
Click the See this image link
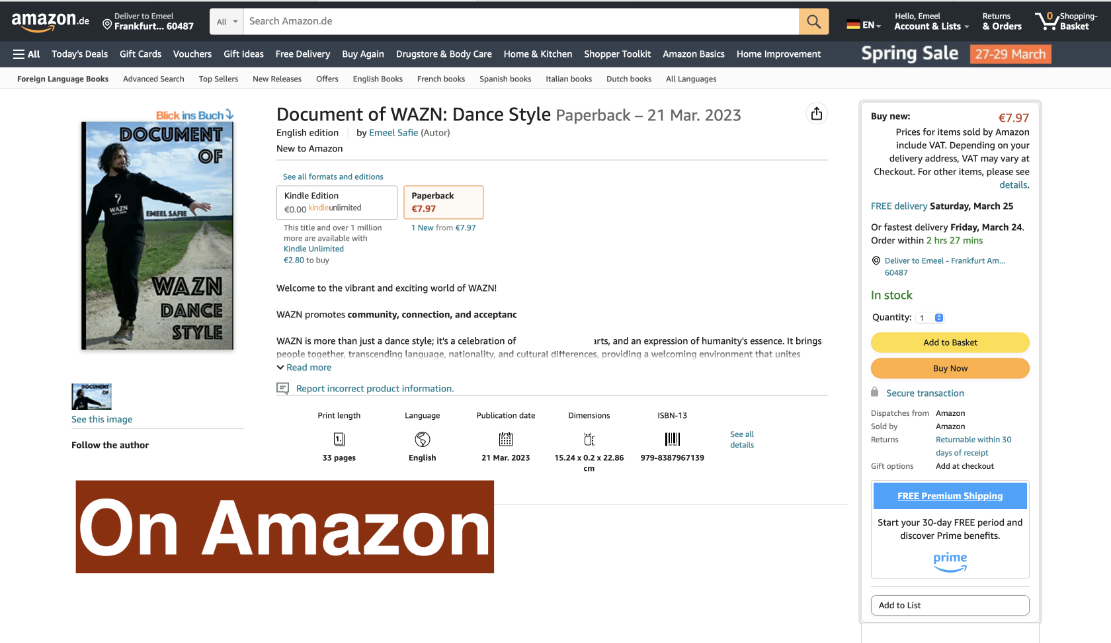pyautogui.click(x=101, y=419)
